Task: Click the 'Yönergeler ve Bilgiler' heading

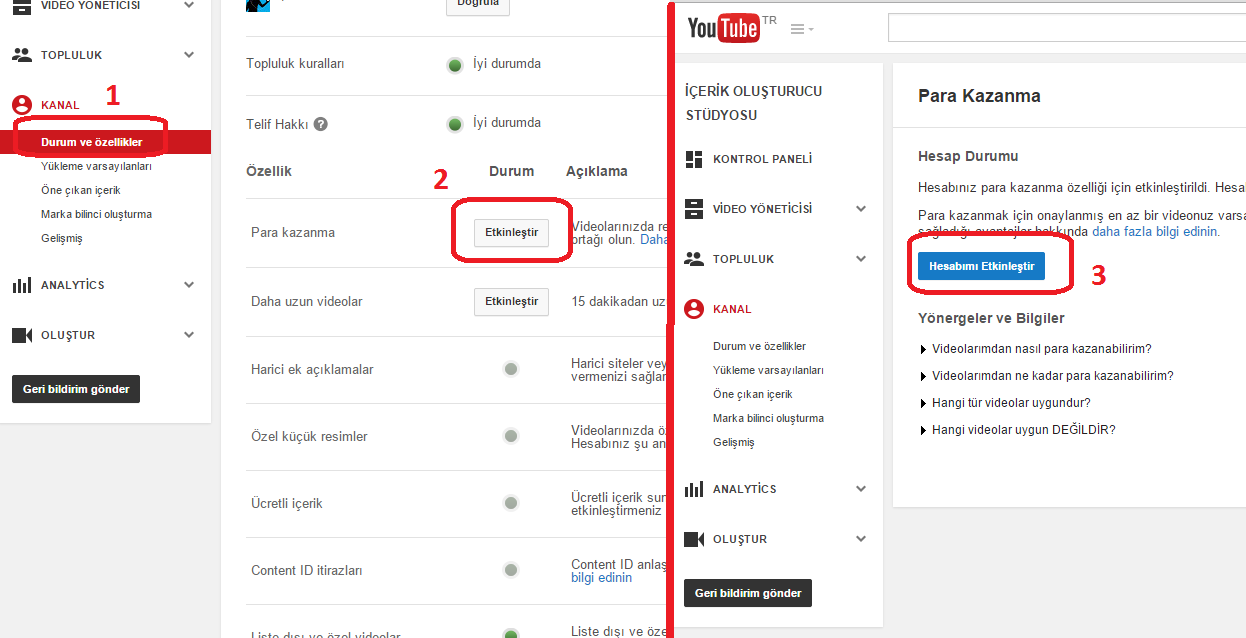Action: click(991, 318)
